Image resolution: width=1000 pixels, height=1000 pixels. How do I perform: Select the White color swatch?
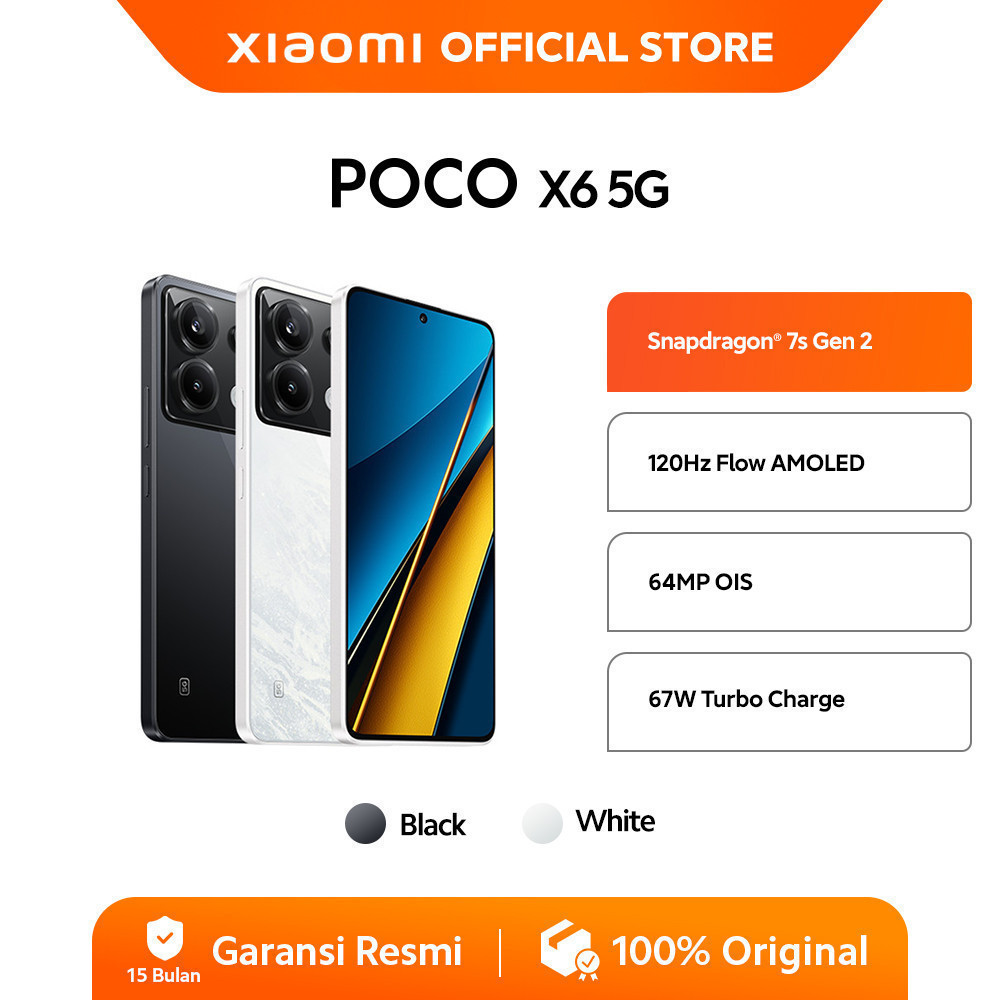(542, 823)
